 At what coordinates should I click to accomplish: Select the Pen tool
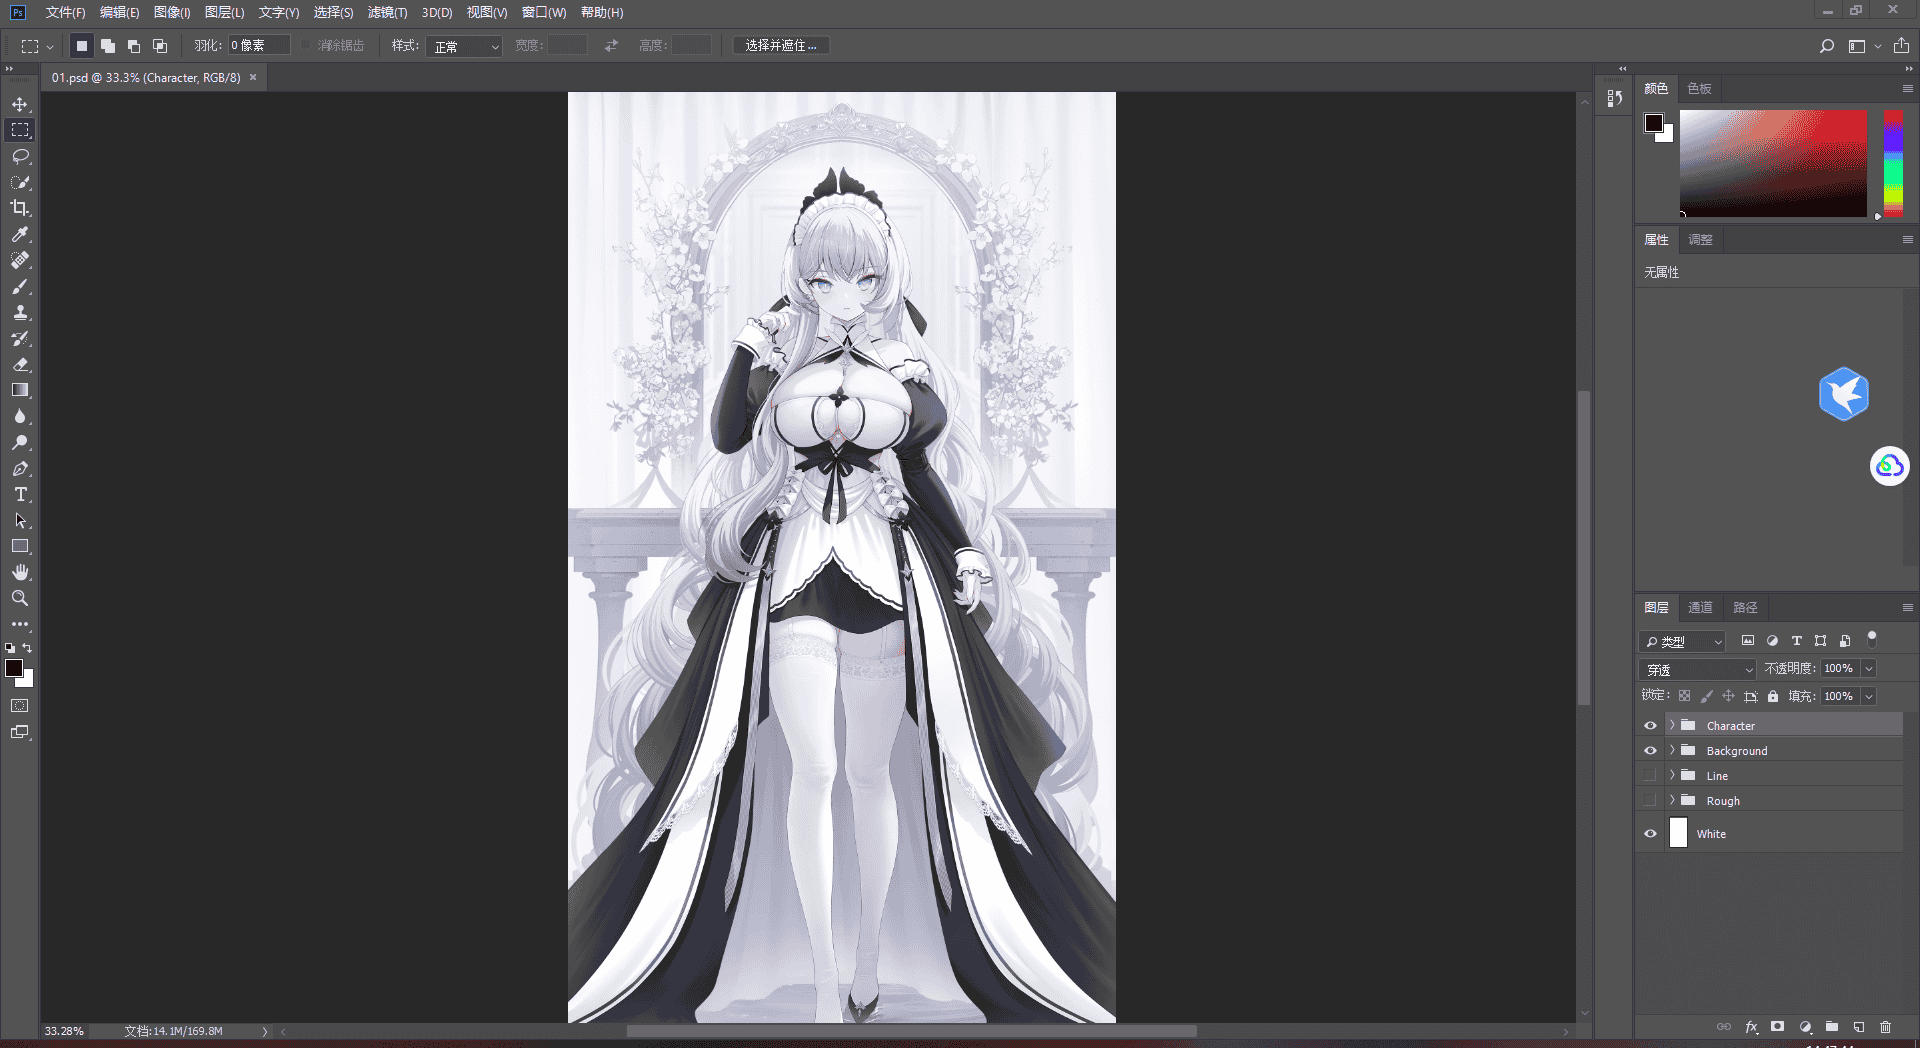coord(20,468)
